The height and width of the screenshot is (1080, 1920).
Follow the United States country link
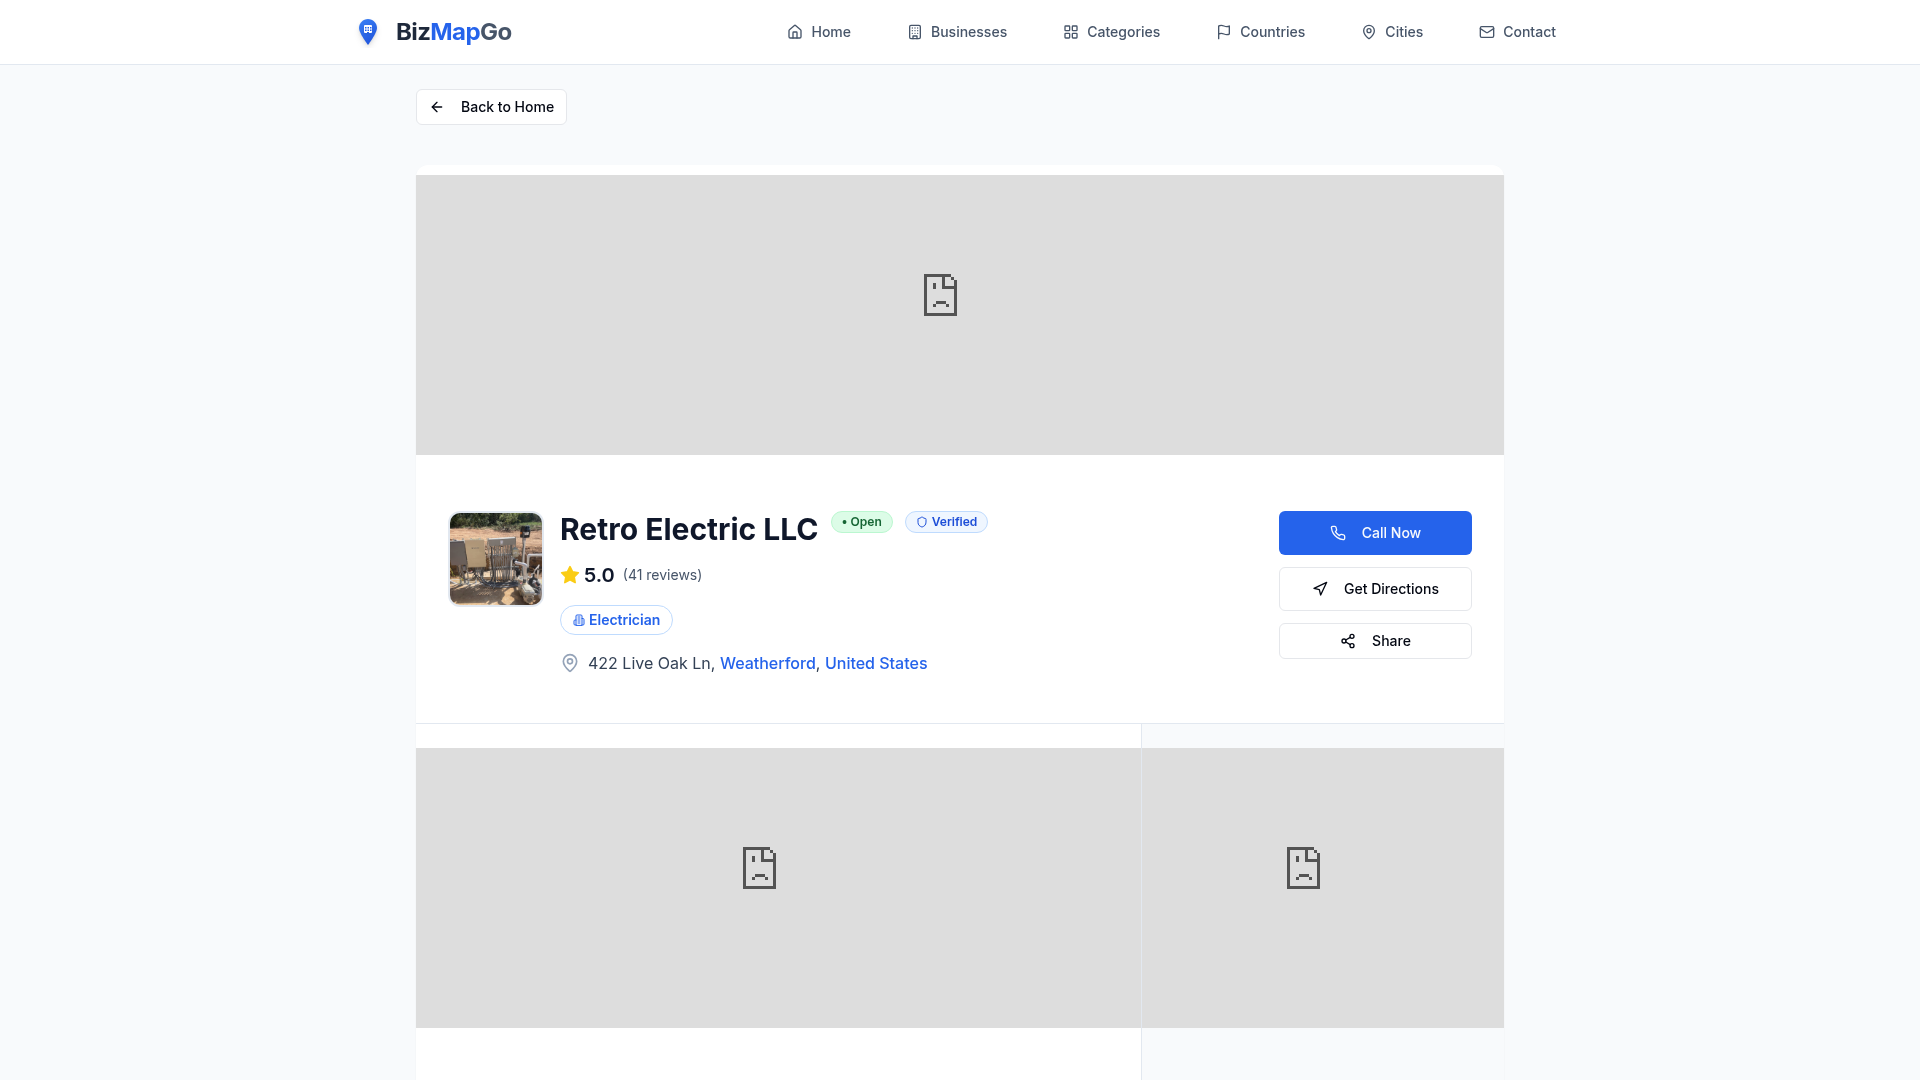875,663
